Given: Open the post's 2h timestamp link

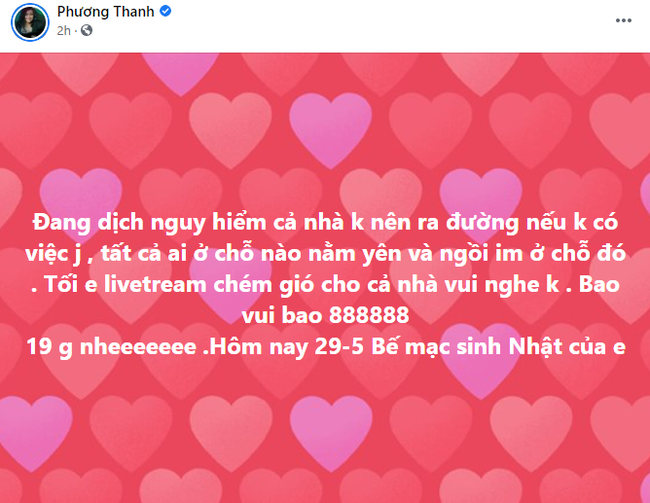Looking at the screenshot, I should click(x=64, y=30).
